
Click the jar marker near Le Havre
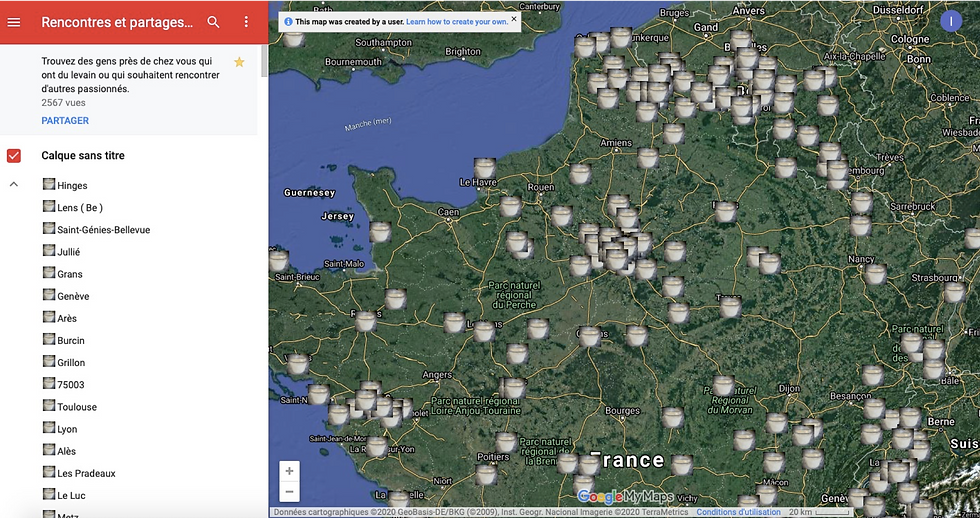pyautogui.click(x=484, y=169)
